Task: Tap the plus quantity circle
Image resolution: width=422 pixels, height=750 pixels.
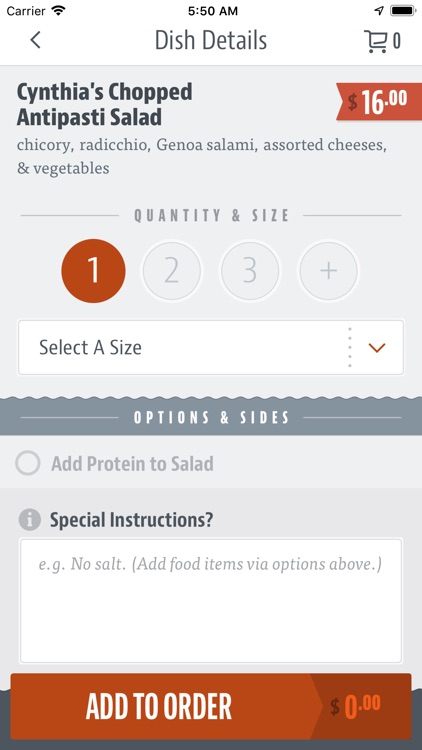Action: click(x=328, y=271)
